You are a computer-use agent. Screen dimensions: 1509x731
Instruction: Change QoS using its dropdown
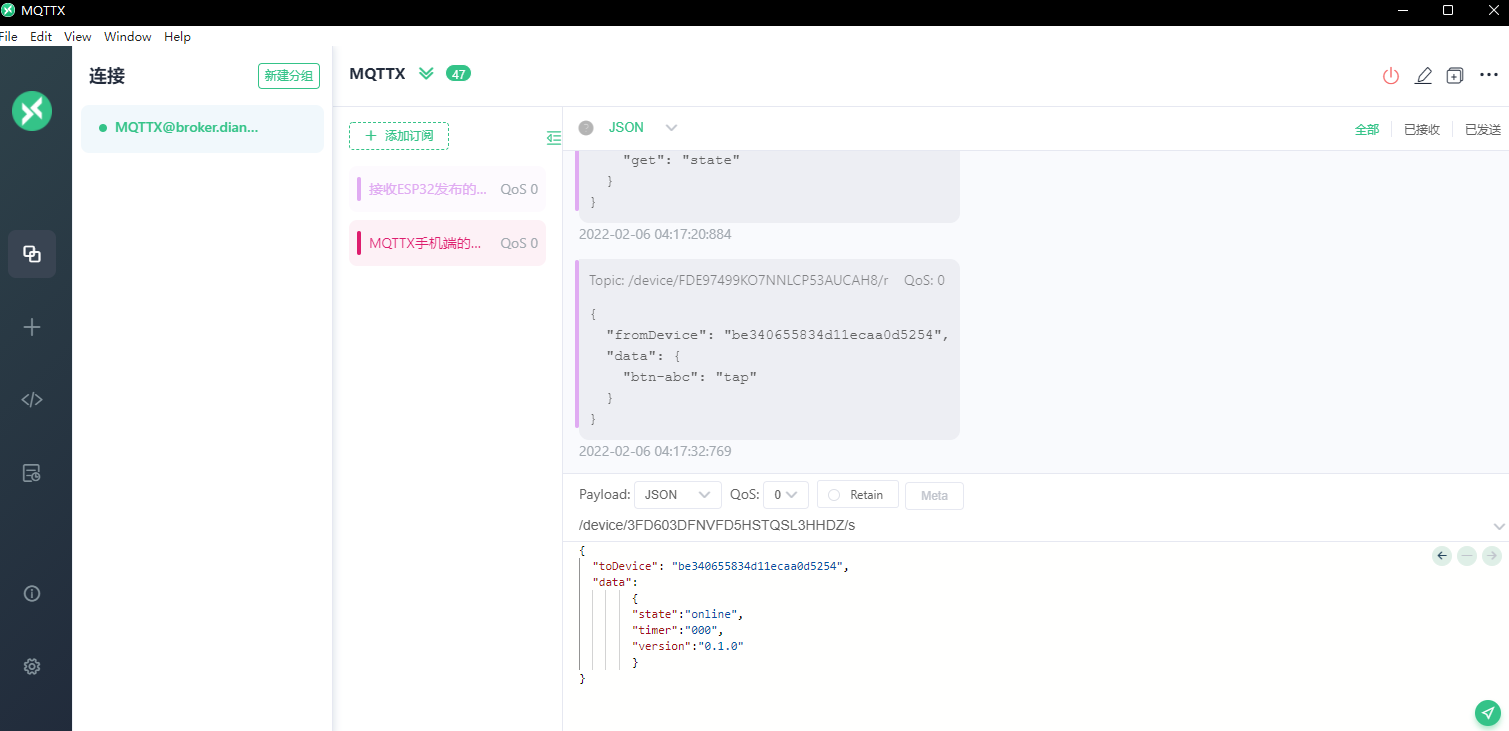(786, 494)
